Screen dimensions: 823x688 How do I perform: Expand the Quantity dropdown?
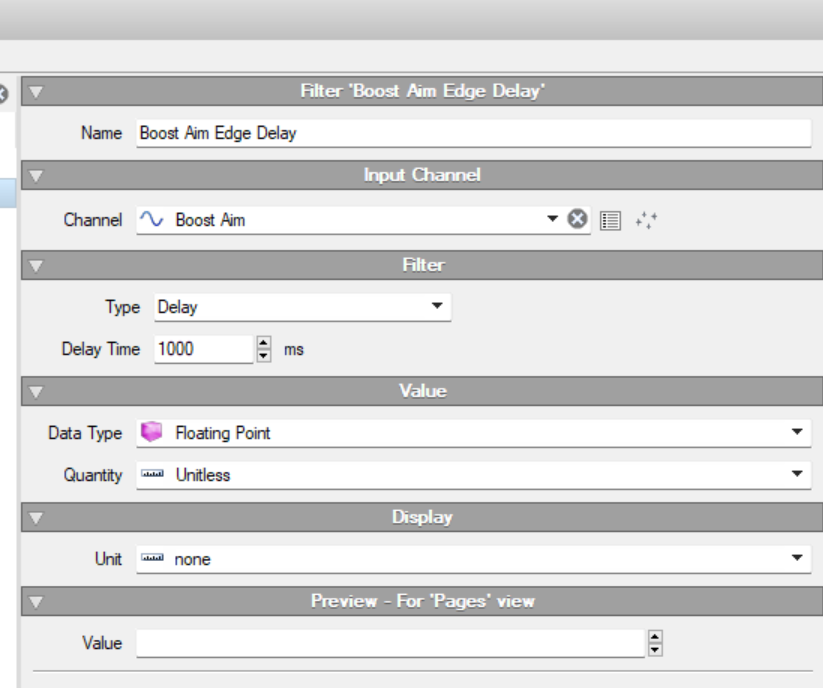point(797,475)
